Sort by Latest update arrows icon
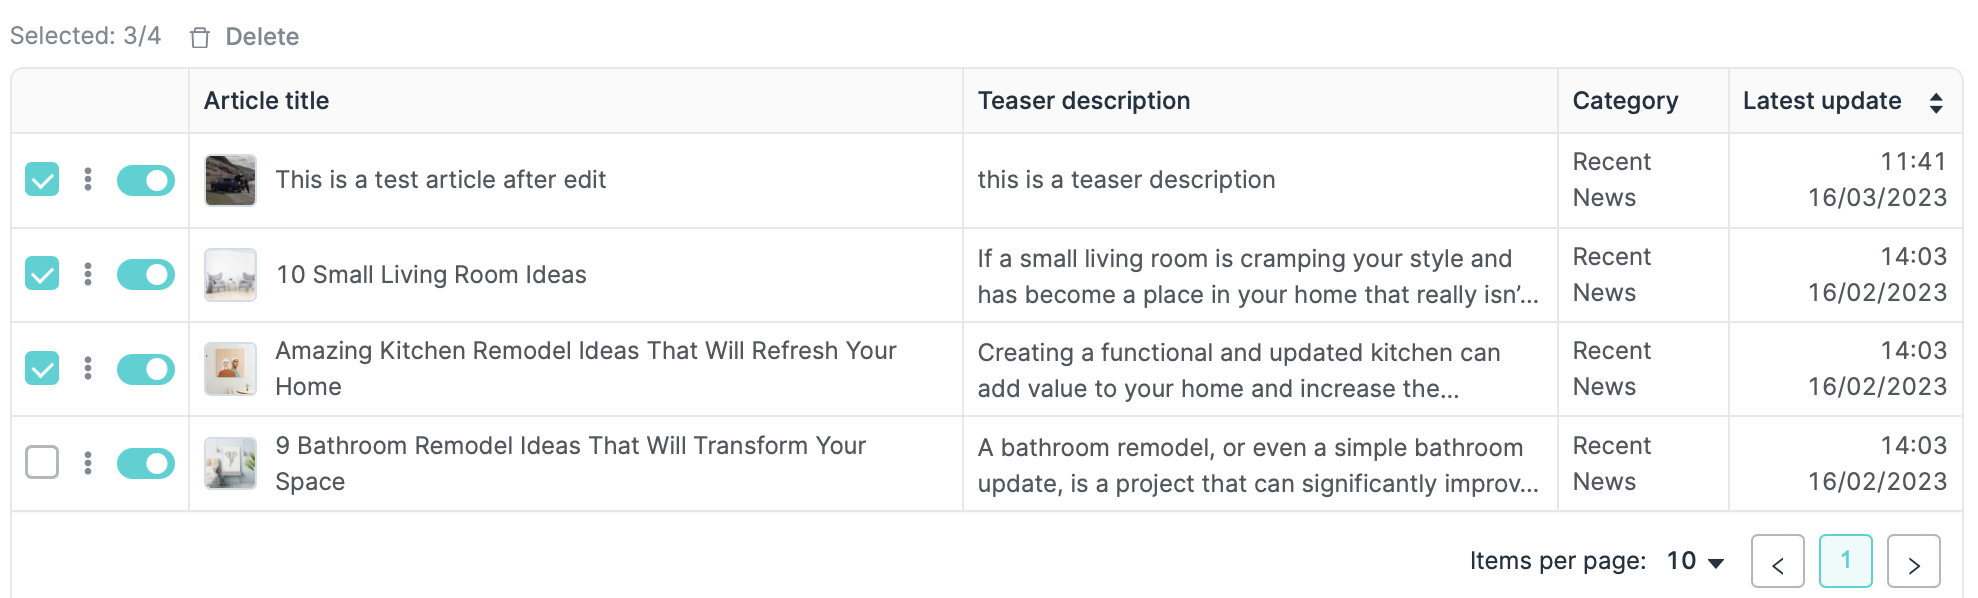The width and height of the screenshot is (1978, 598). pyautogui.click(x=1936, y=102)
